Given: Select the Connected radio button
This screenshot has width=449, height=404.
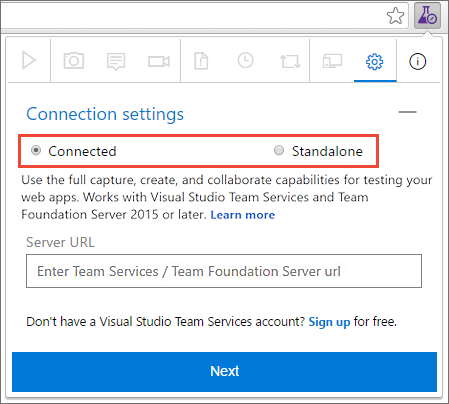Looking at the screenshot, I should pyautogui.click(x=36, y=150).
